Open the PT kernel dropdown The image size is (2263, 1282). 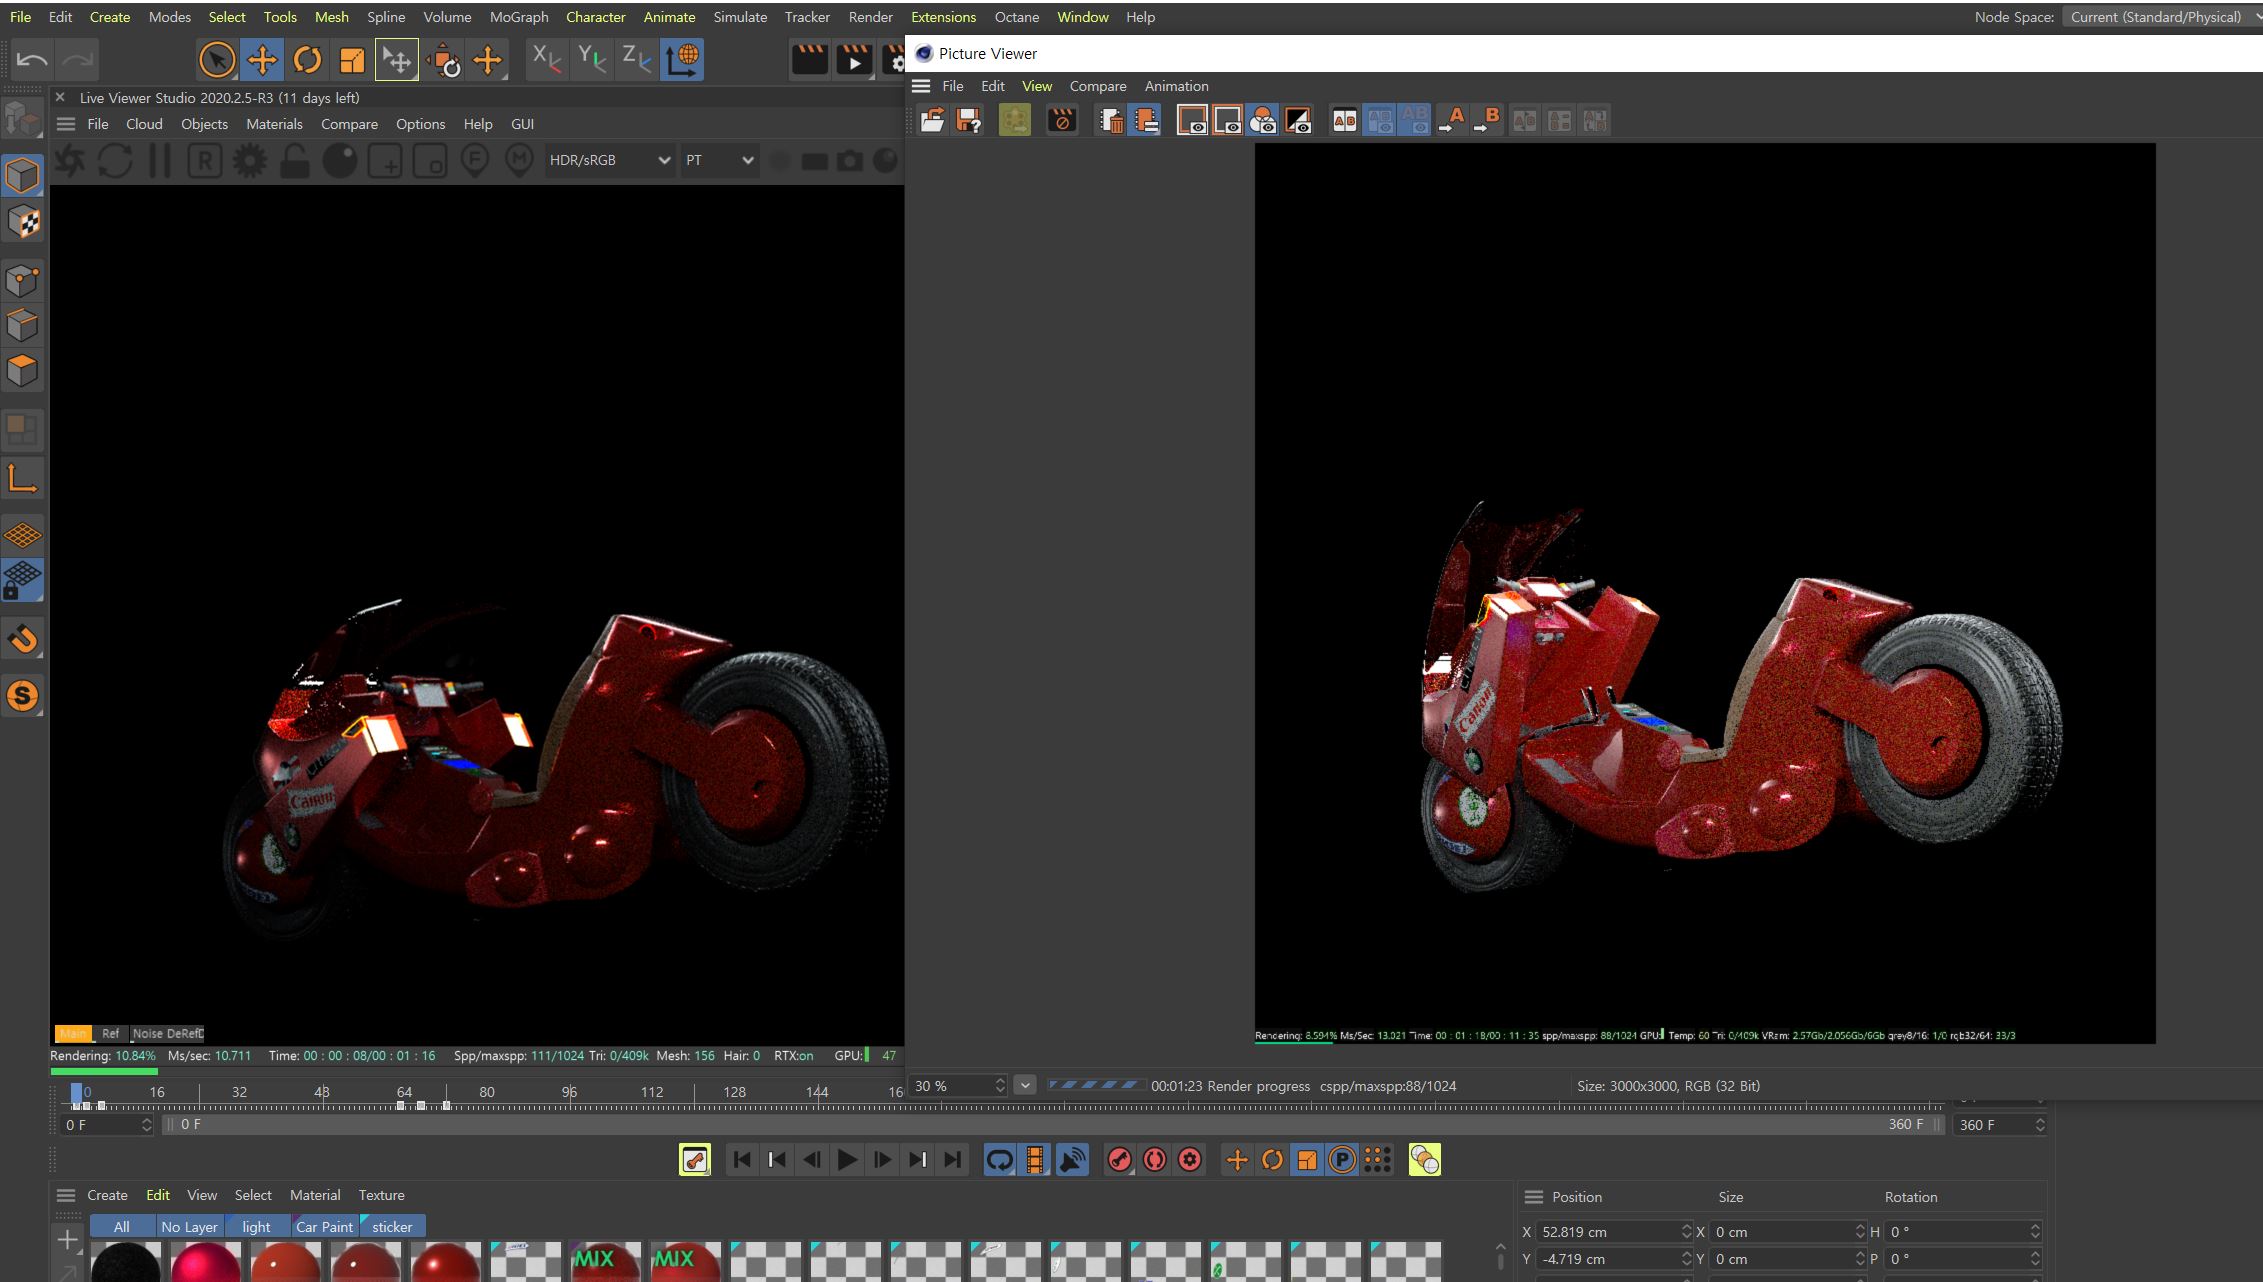(x=718, y=160)
